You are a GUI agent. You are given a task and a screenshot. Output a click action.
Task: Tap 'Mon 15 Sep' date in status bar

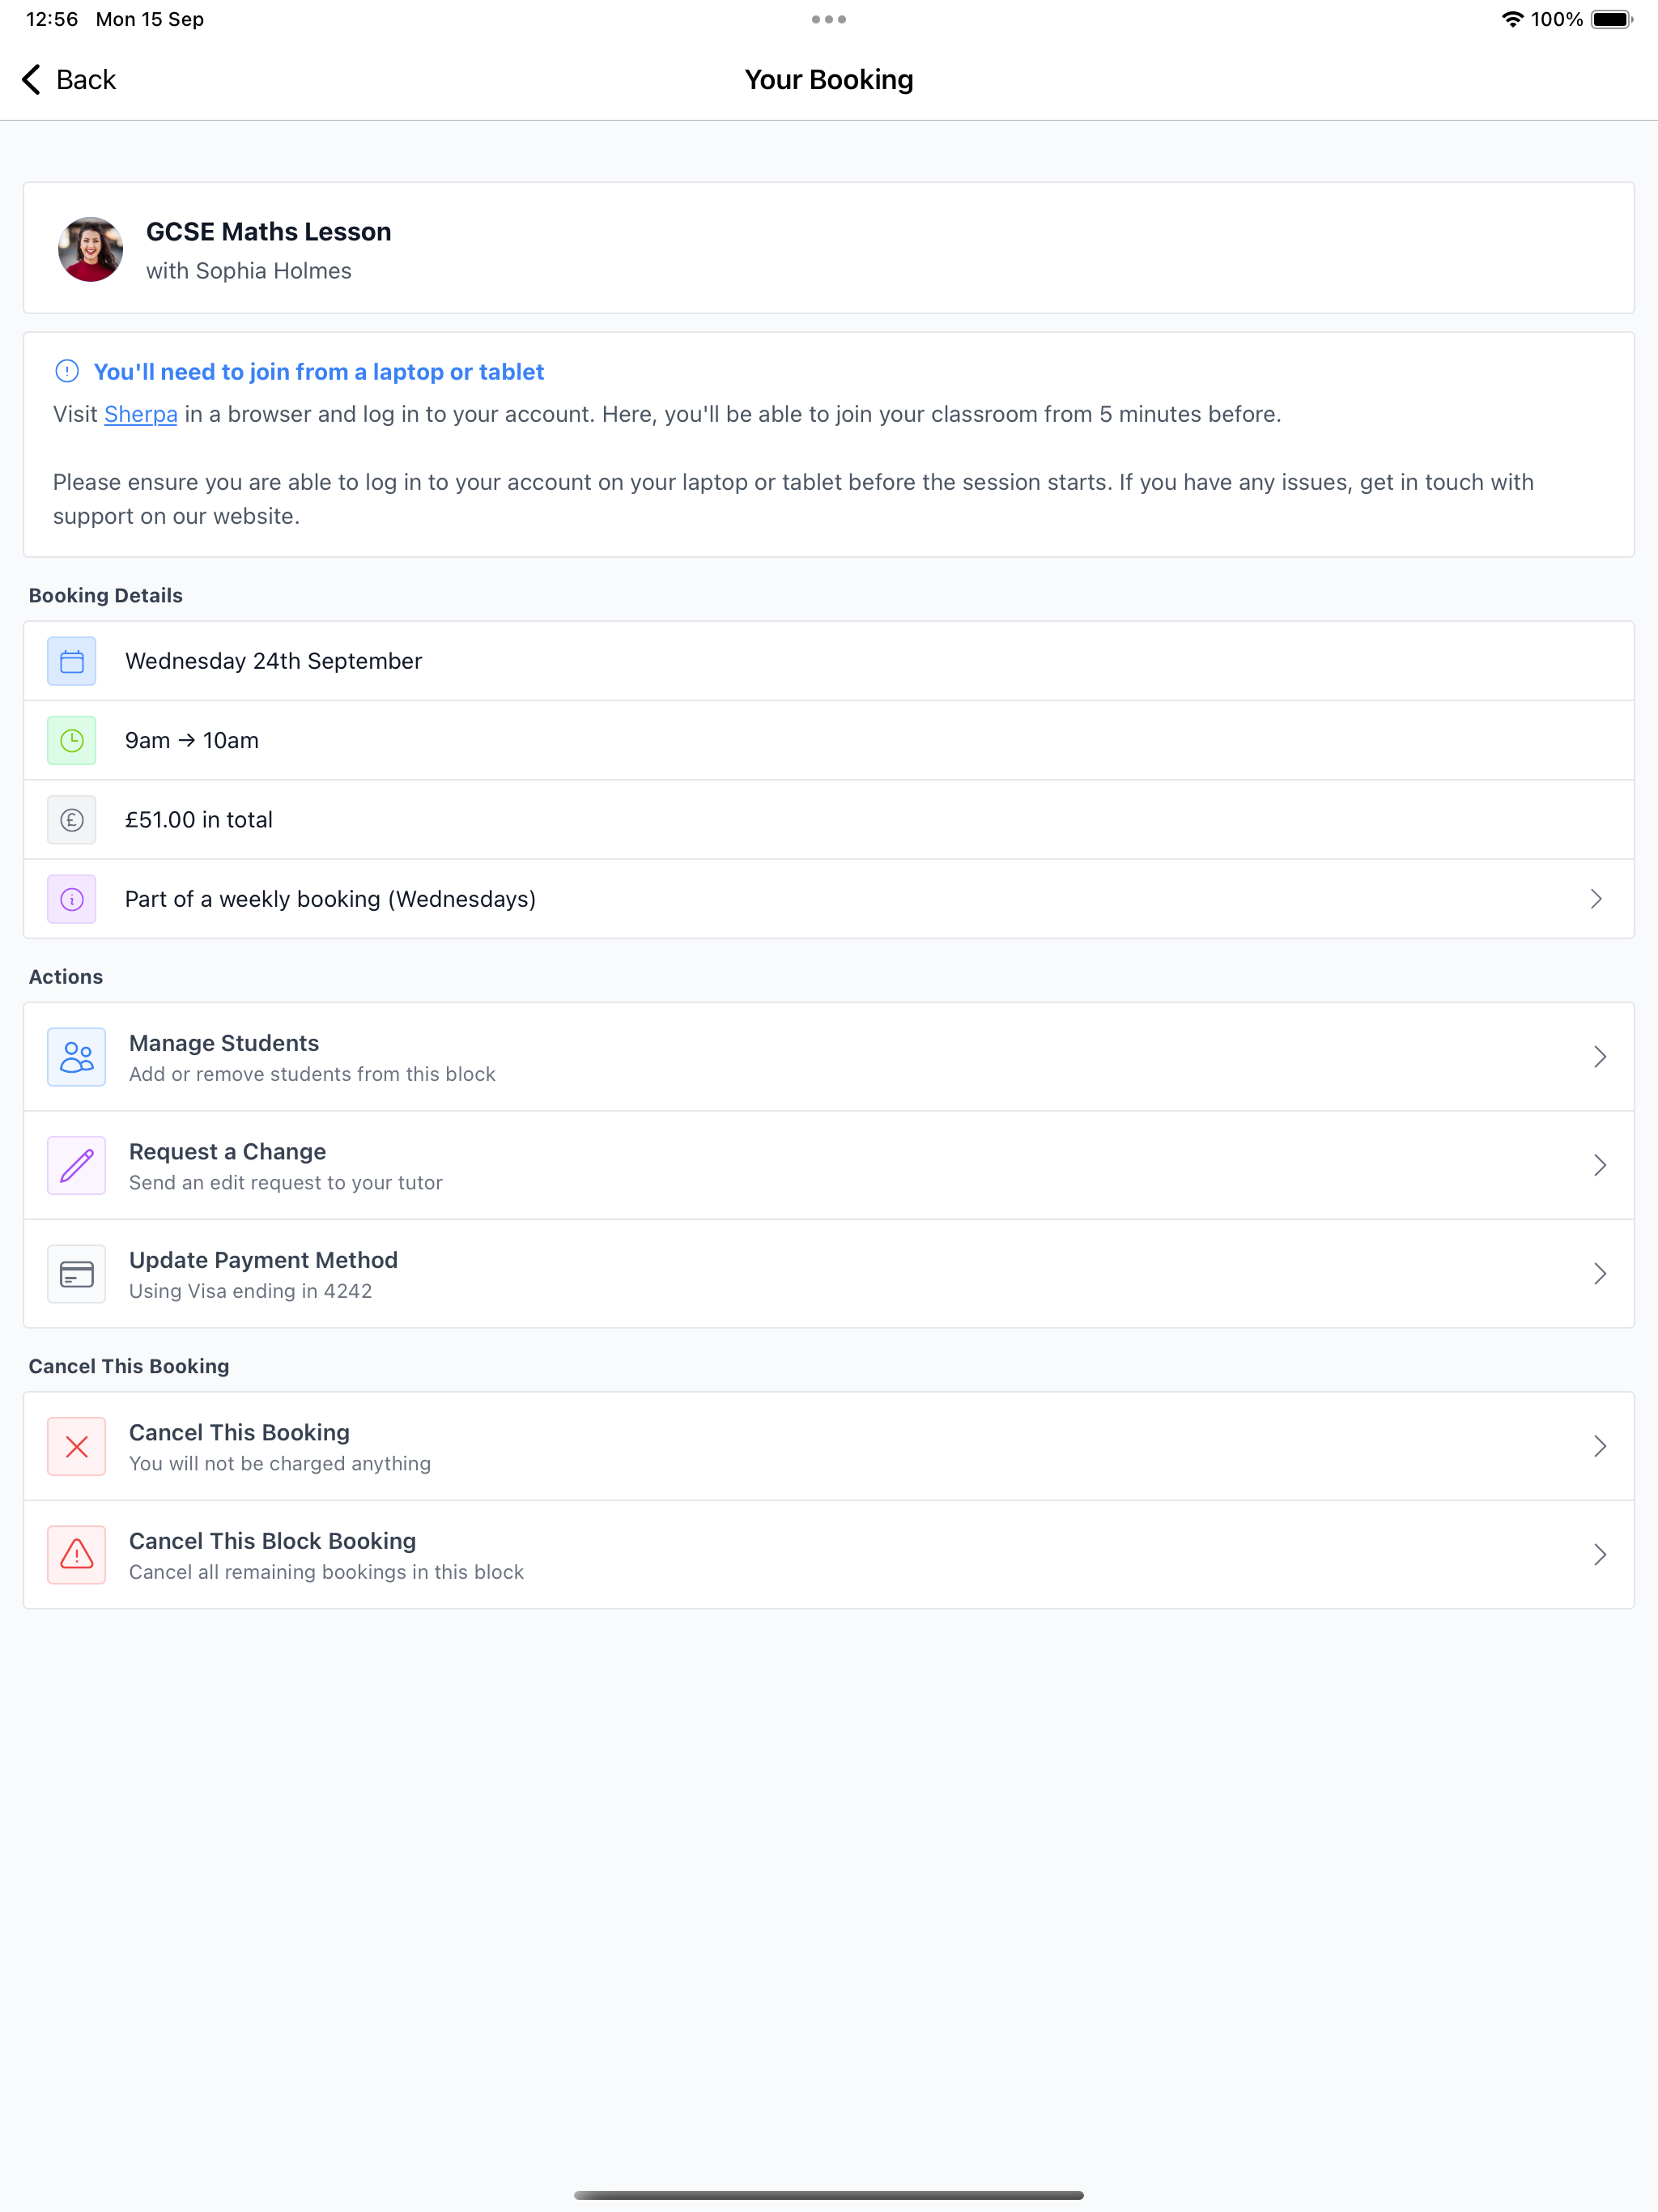coord(150,19)
